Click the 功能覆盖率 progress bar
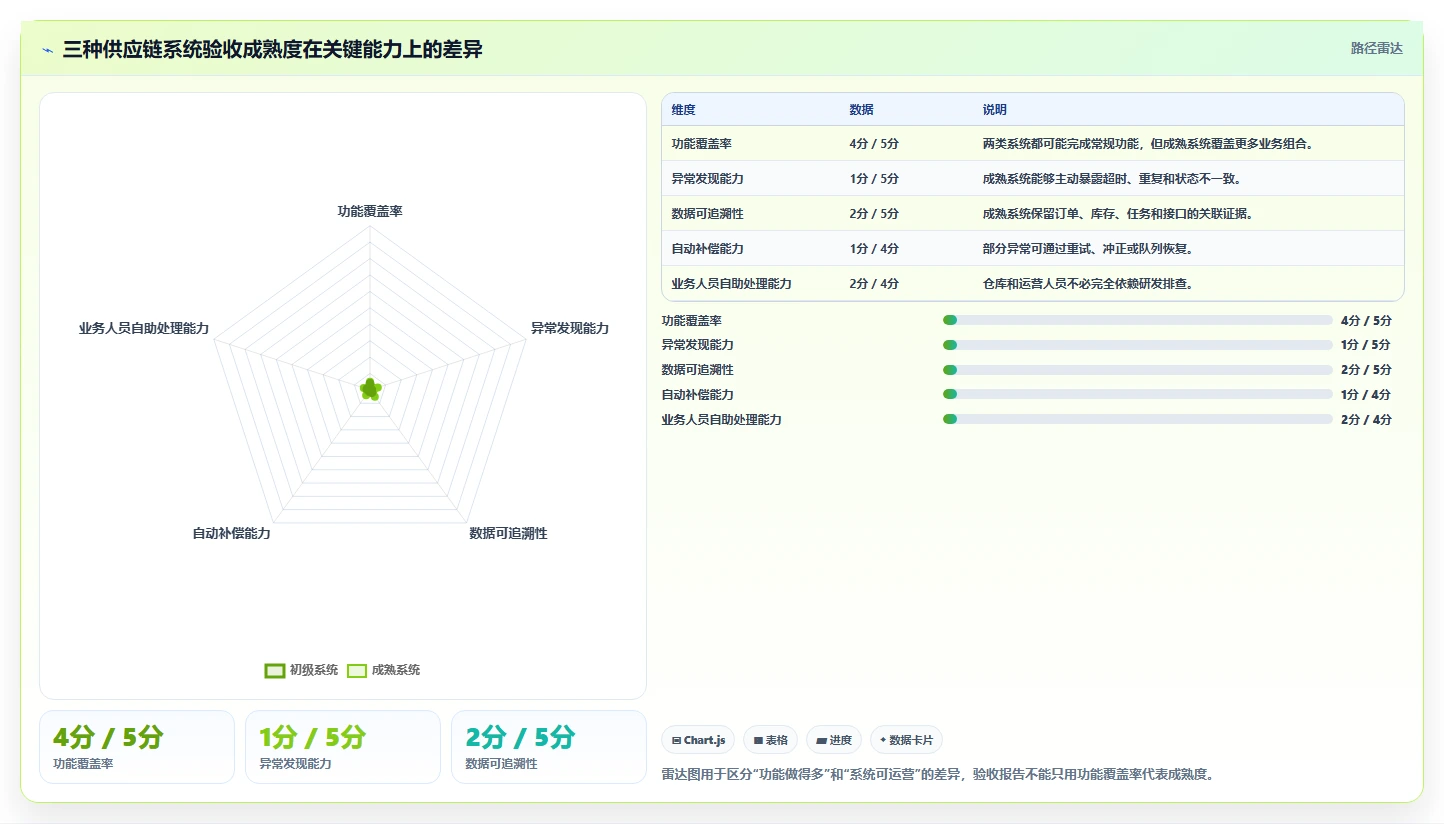The image size is (1444, 824). (x=1137, y=320)
